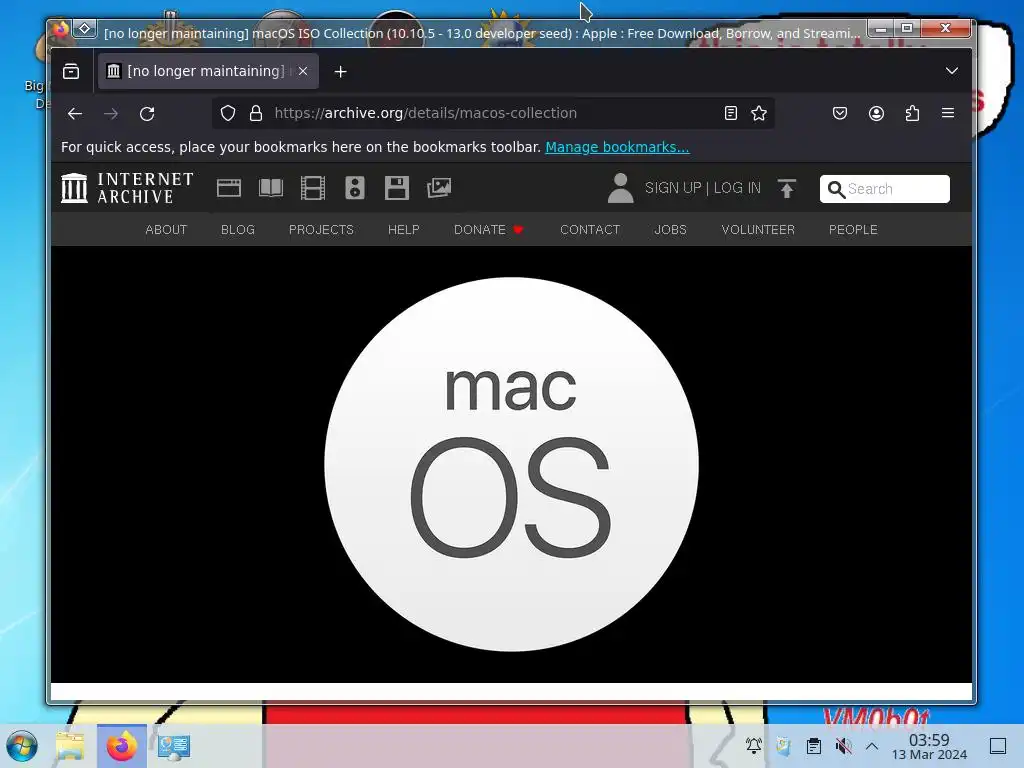Expand the list all tabs chevron

tap(952, 71)
